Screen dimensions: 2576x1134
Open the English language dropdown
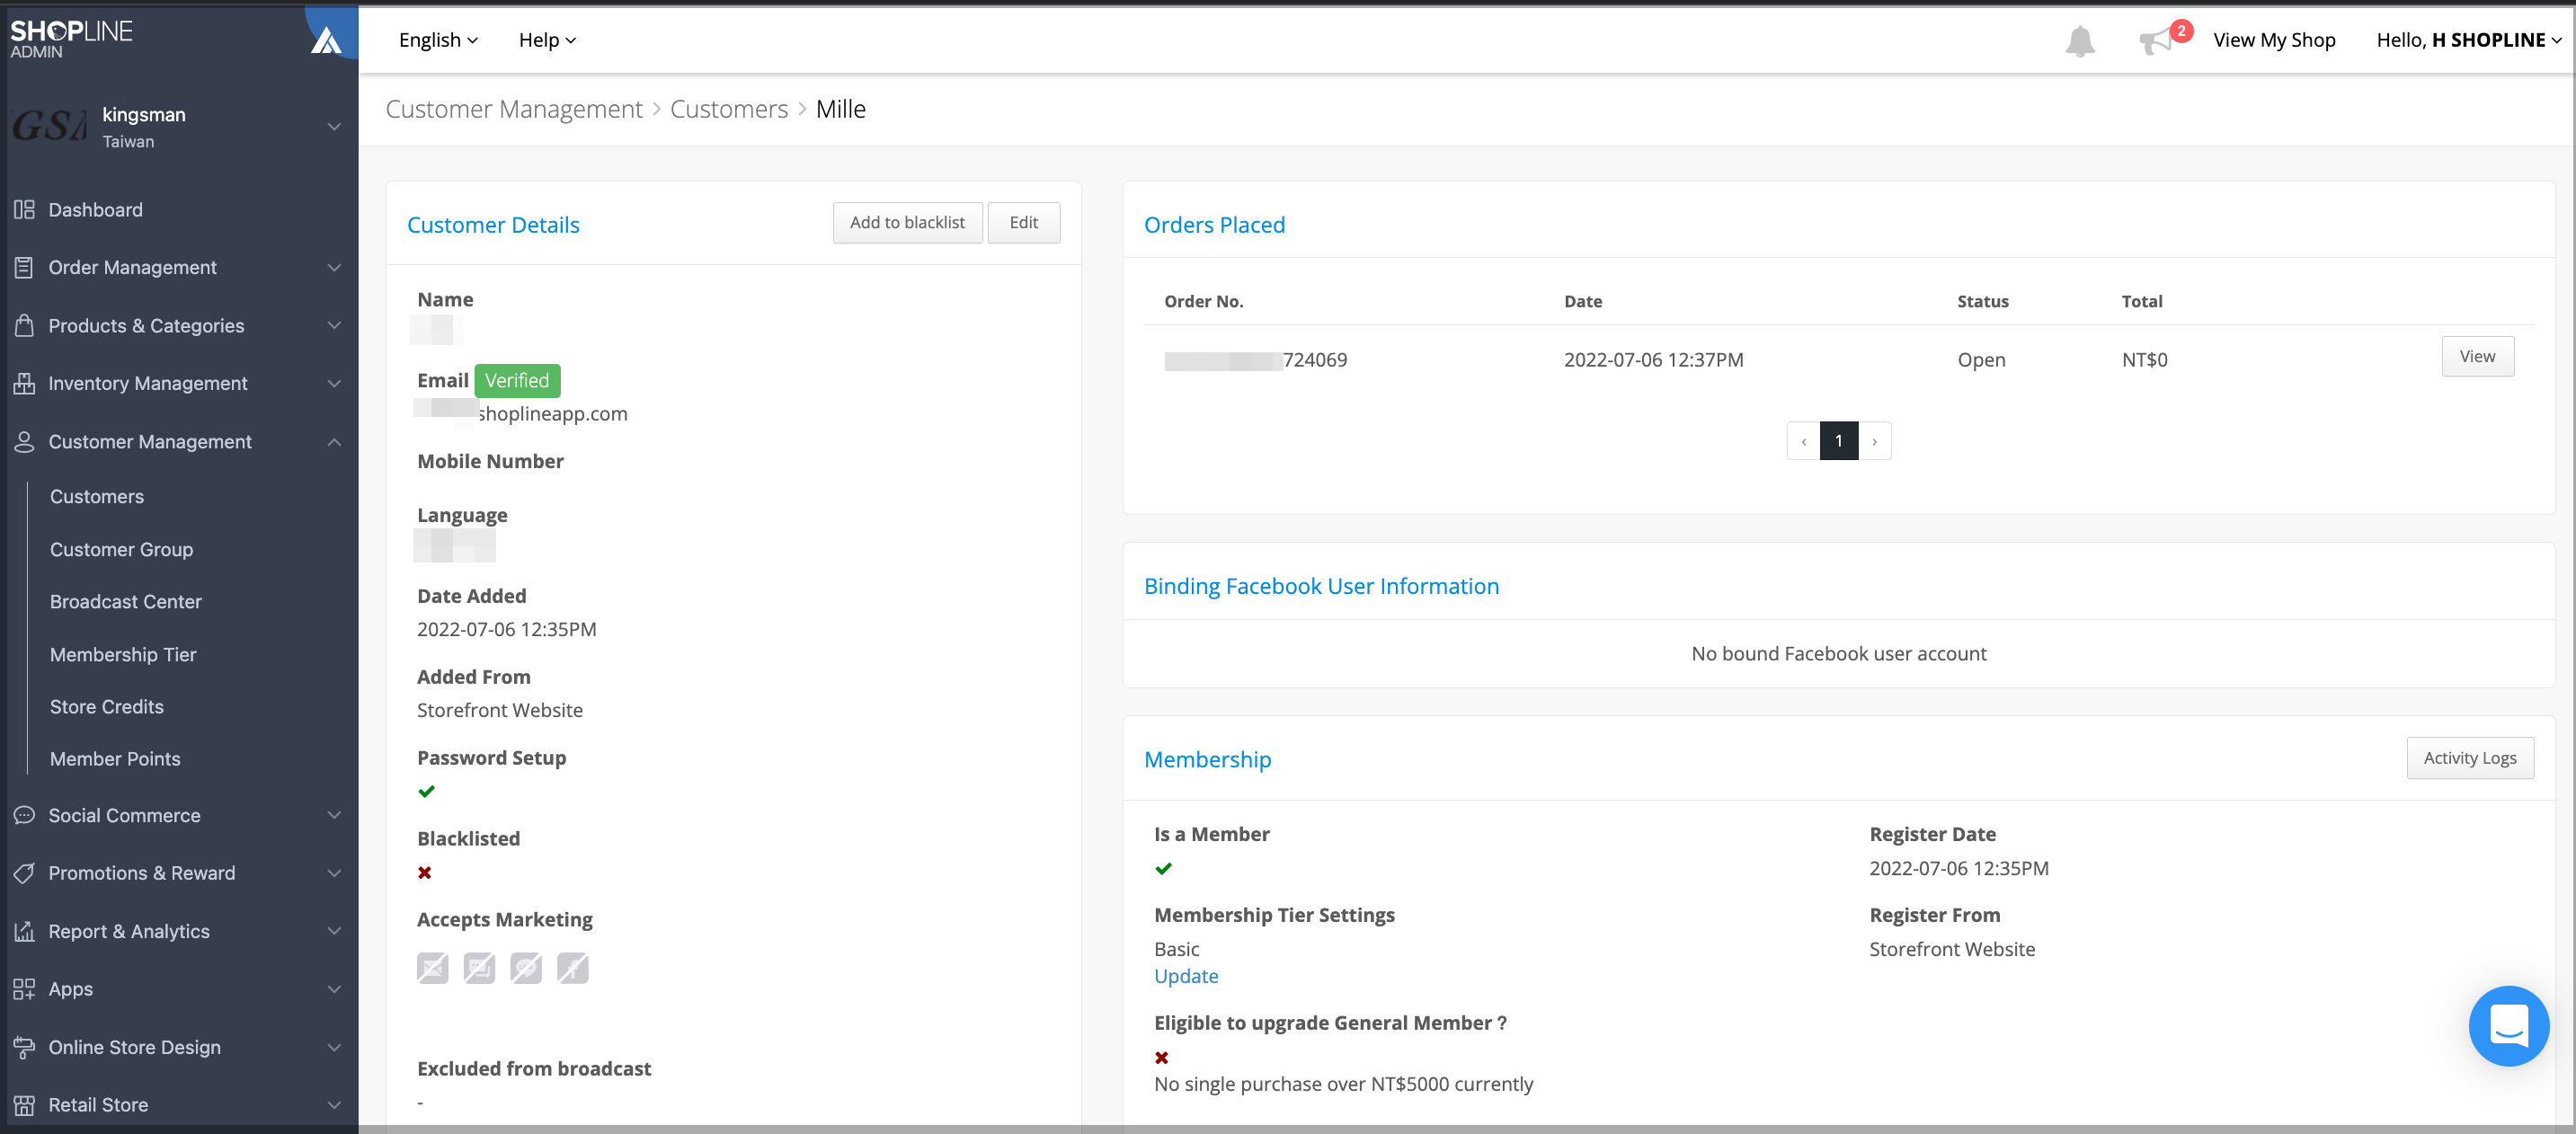pyautogui.click(x=438, y=41)
